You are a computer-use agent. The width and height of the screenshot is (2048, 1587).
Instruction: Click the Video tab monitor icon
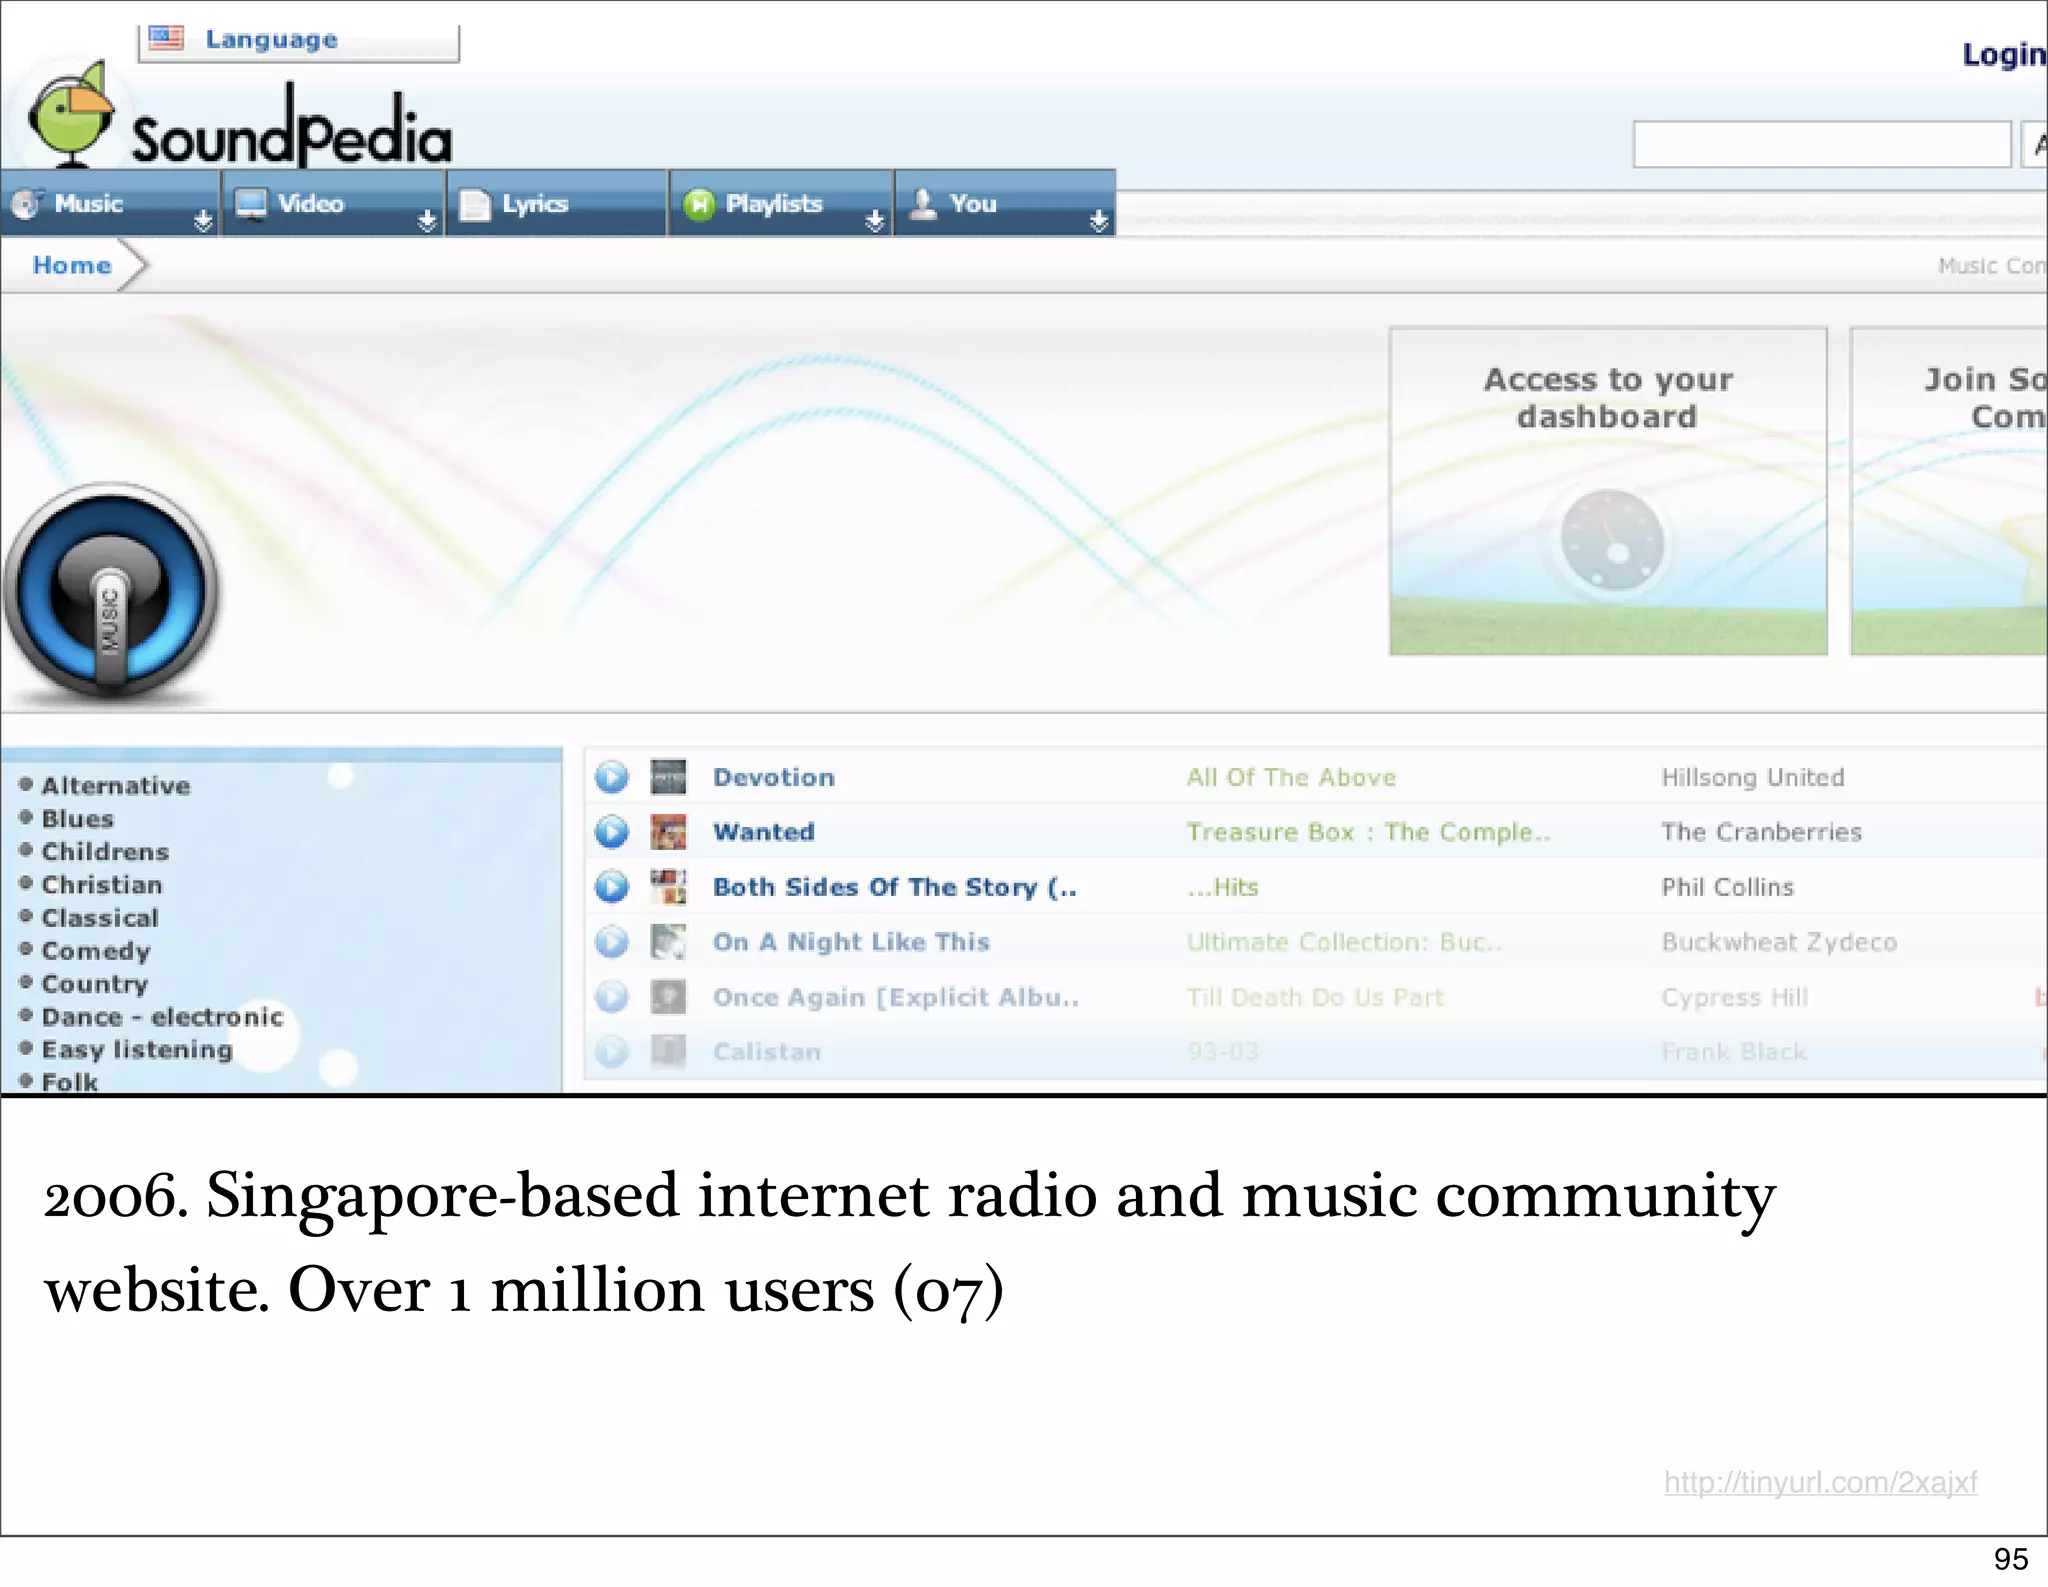(250, 203)
